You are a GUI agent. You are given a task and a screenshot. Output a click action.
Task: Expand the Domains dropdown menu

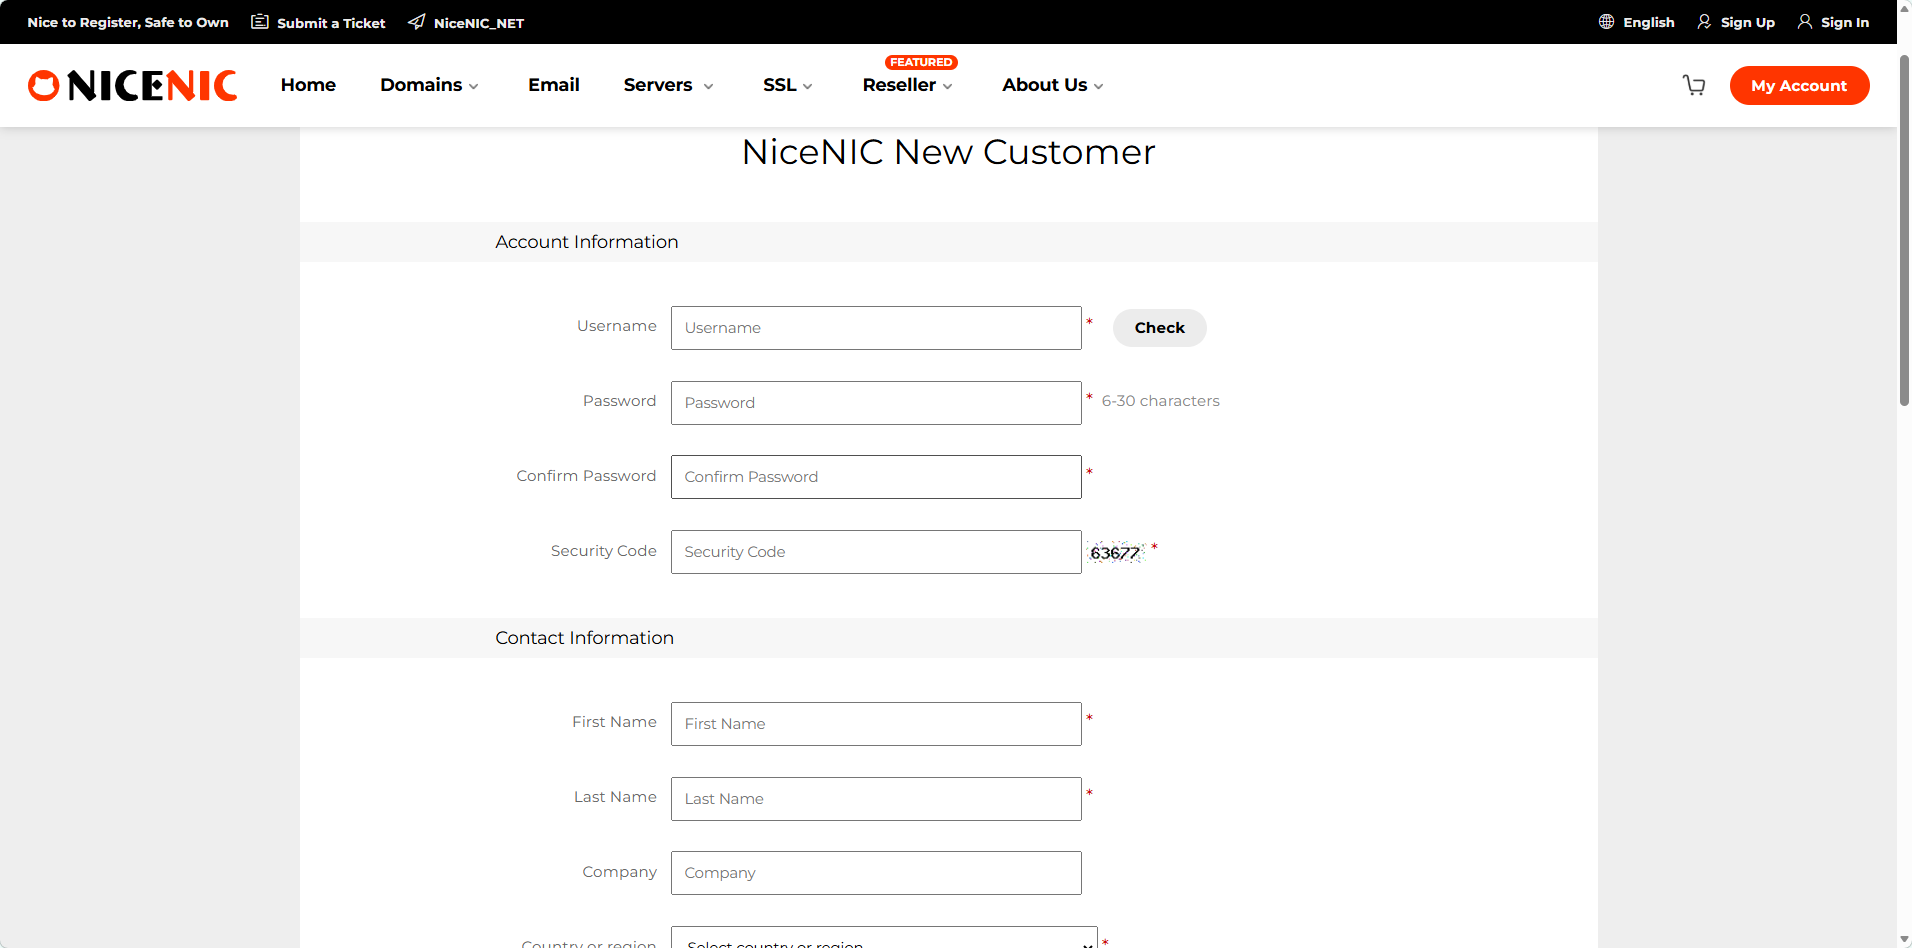[x=429, y=86]
